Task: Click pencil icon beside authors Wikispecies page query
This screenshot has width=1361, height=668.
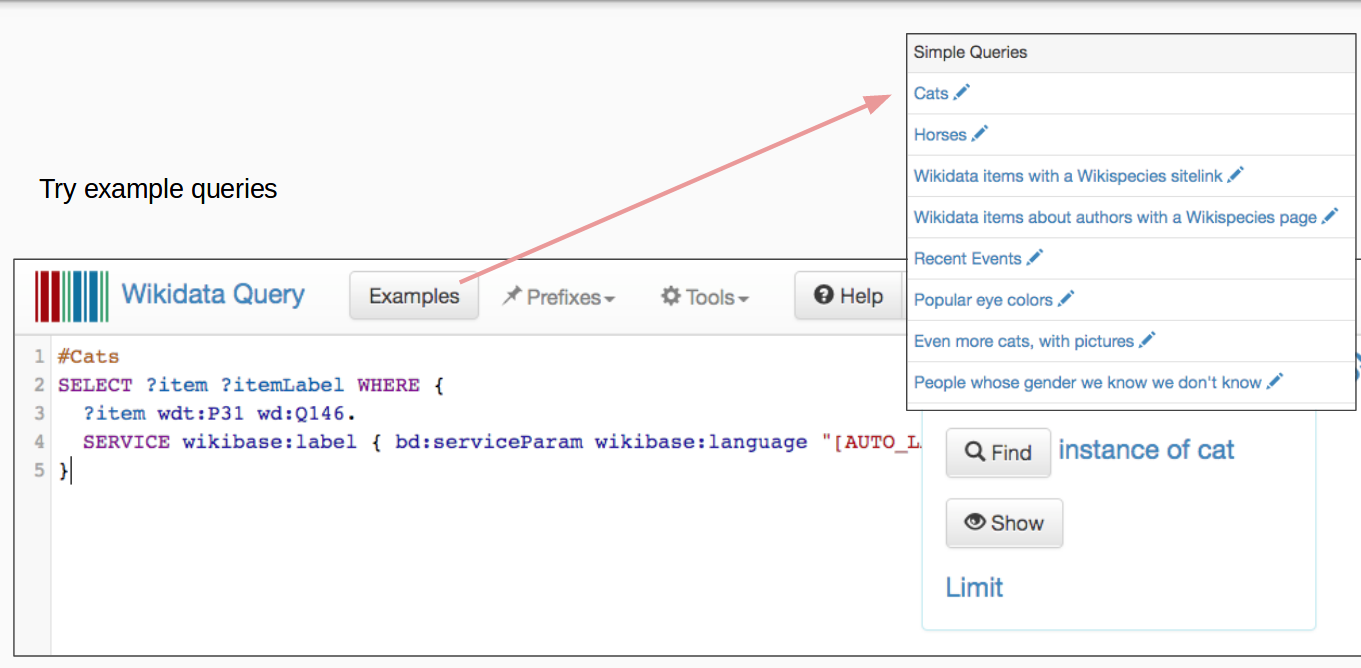Action: coord(1329,215)
